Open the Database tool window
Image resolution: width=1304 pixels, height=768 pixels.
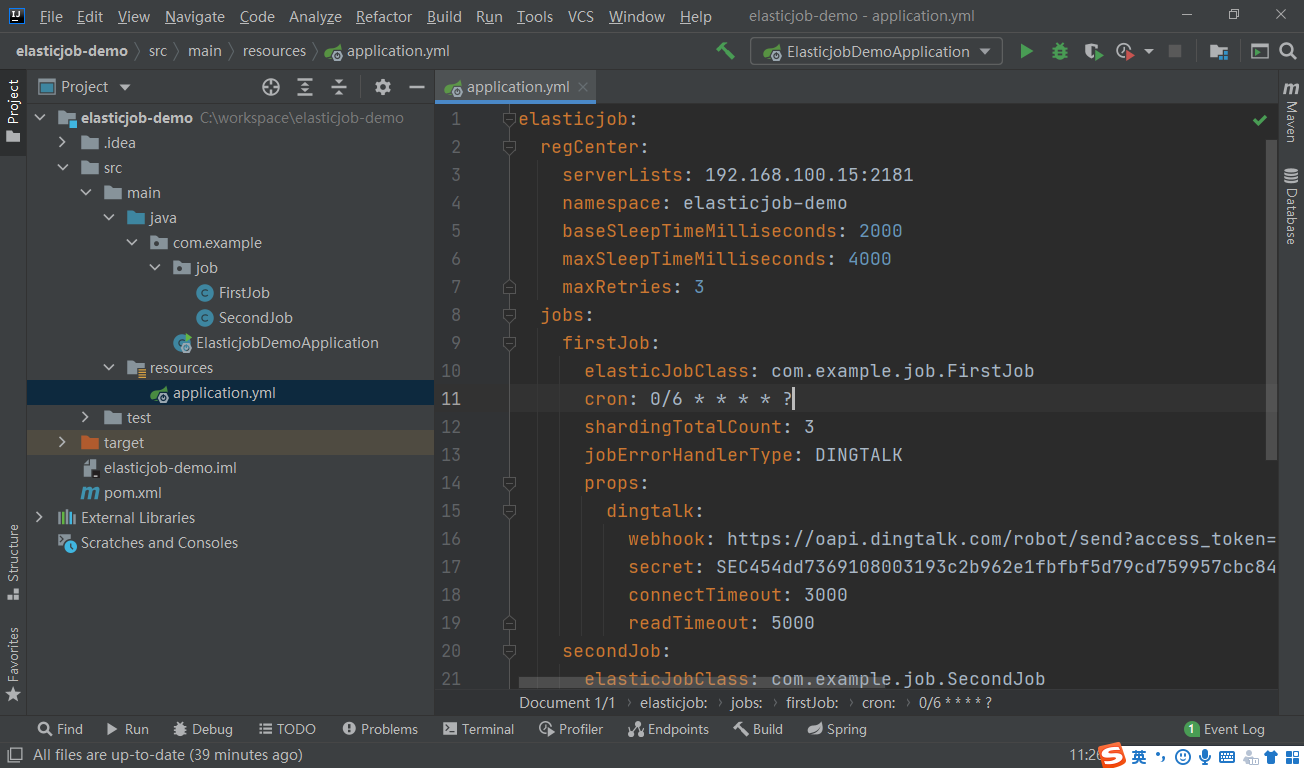(1291, 206)
